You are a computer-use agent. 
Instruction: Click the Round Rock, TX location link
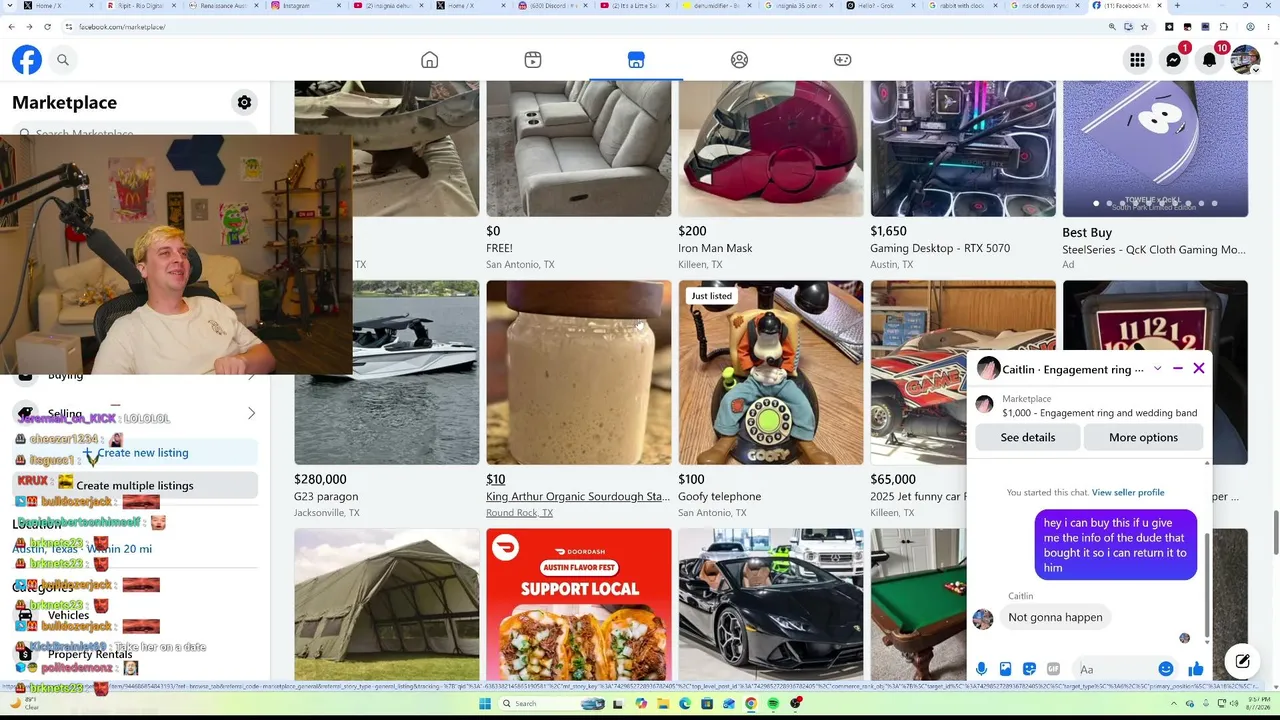pyautogui.click(x=519, y=513)
